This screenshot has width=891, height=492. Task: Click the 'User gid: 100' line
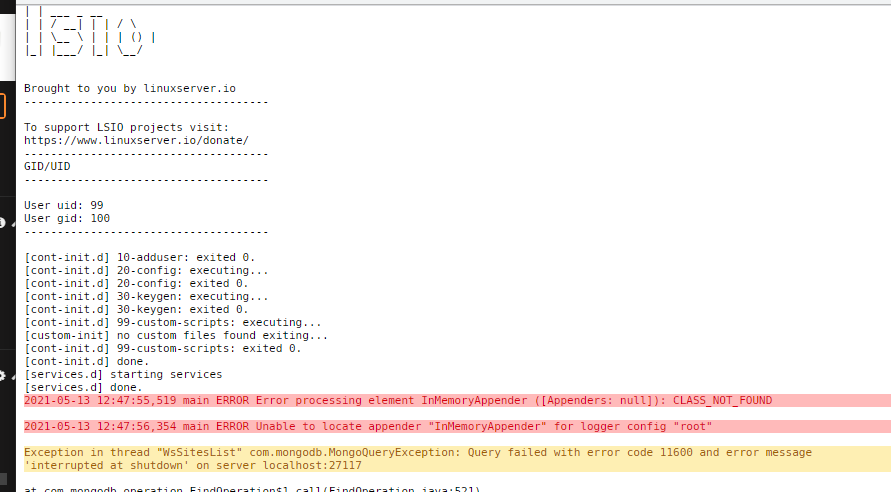point(67,218)
